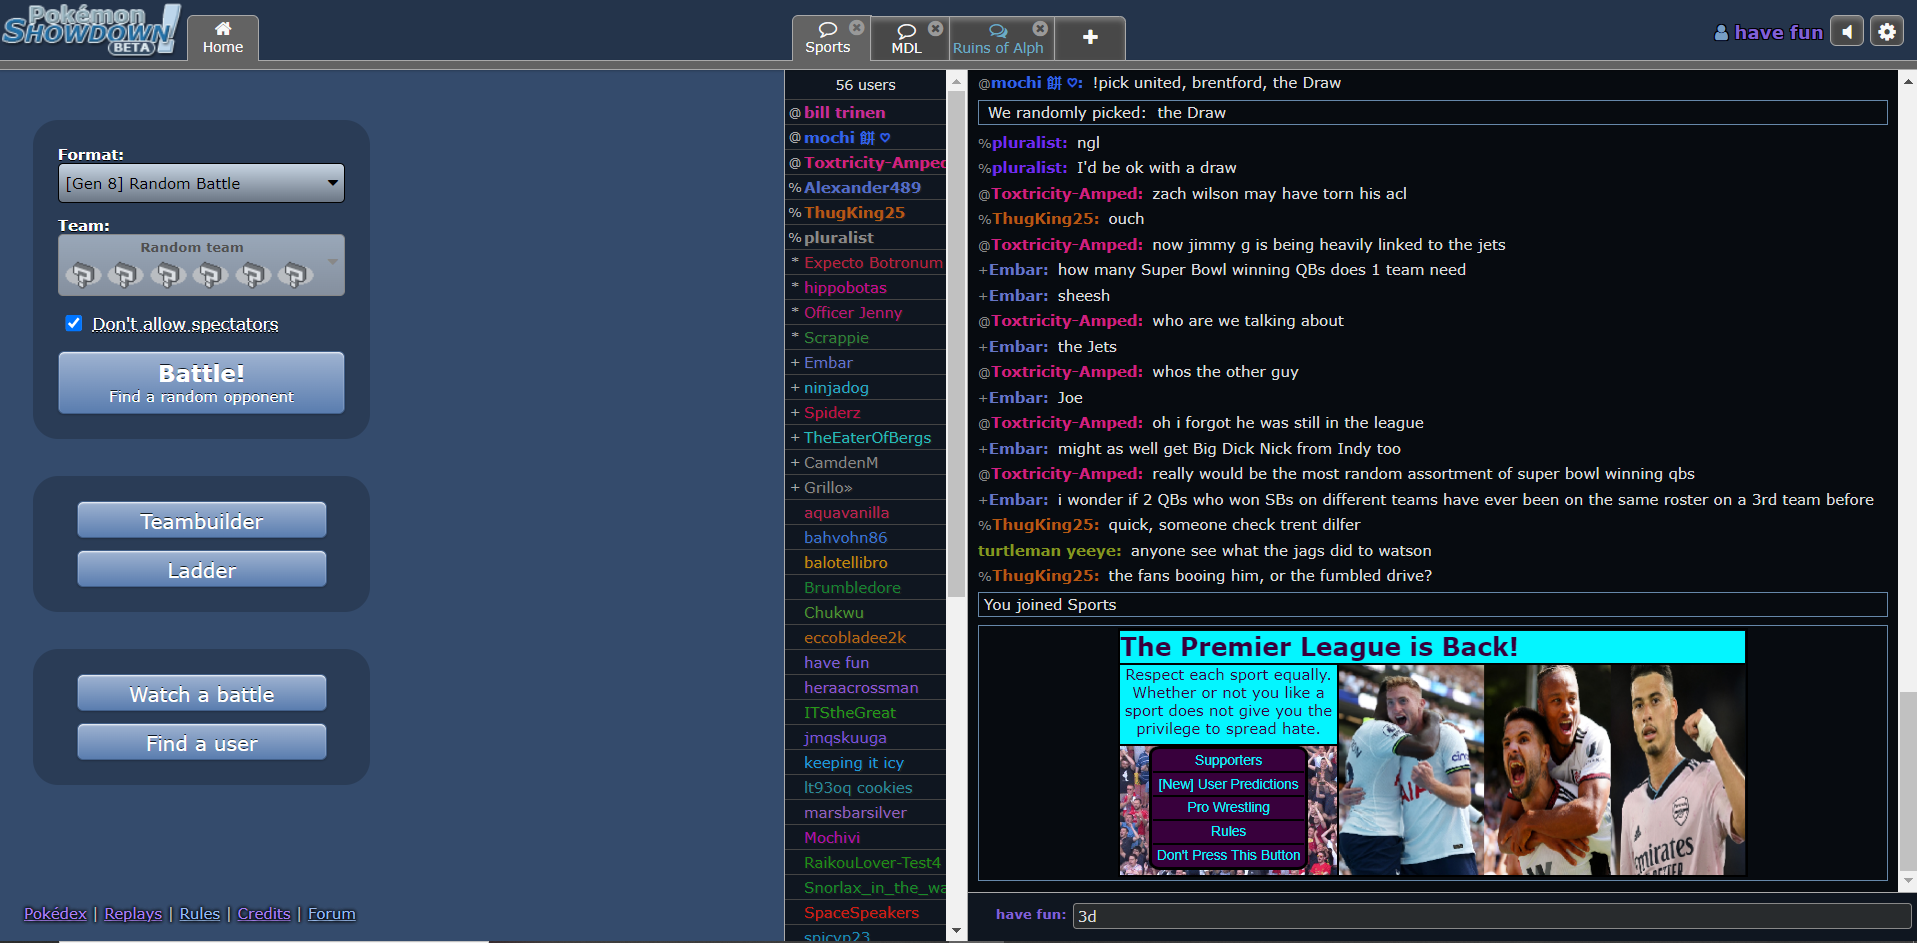
Task: Select user Spiderz in the user list
Action: (x=866, y=412)
